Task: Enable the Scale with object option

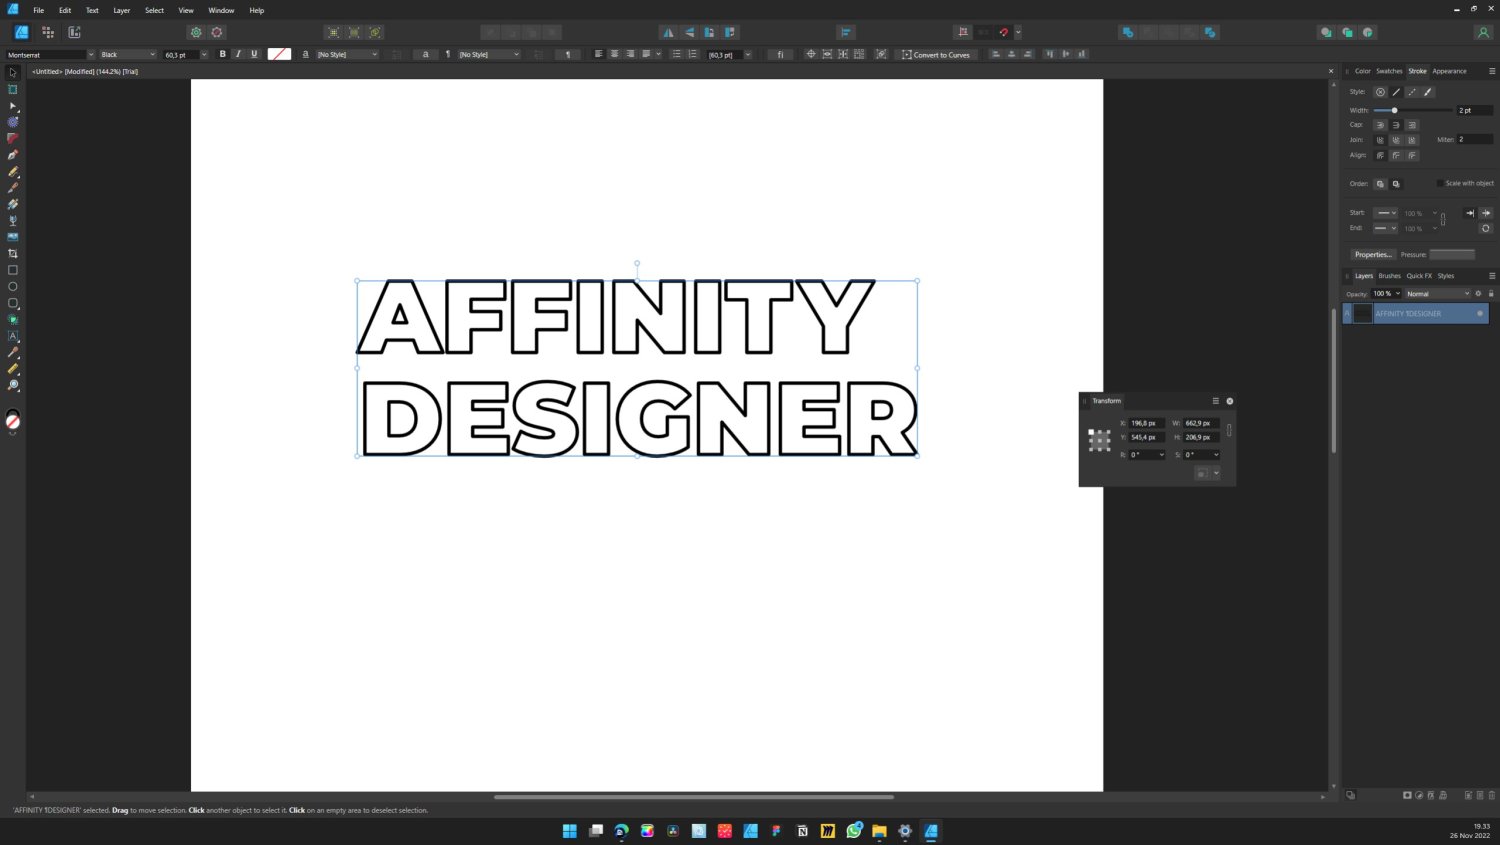Action: click(1440, 183)
